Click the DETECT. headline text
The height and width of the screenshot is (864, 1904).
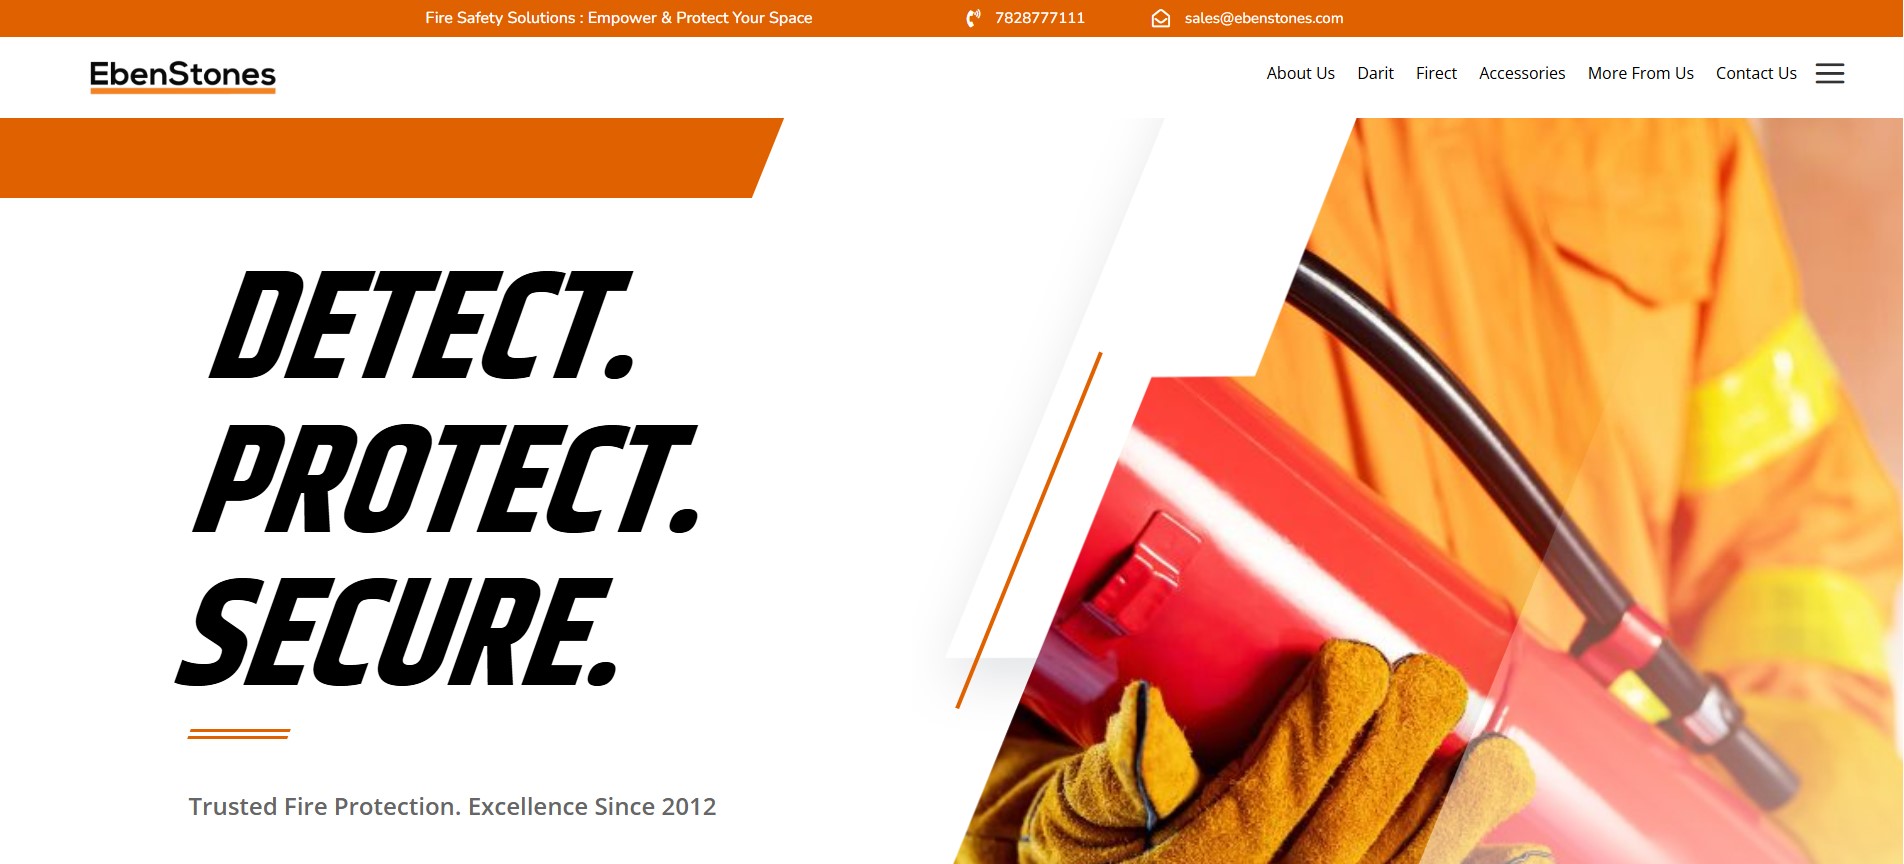[423, 325]
